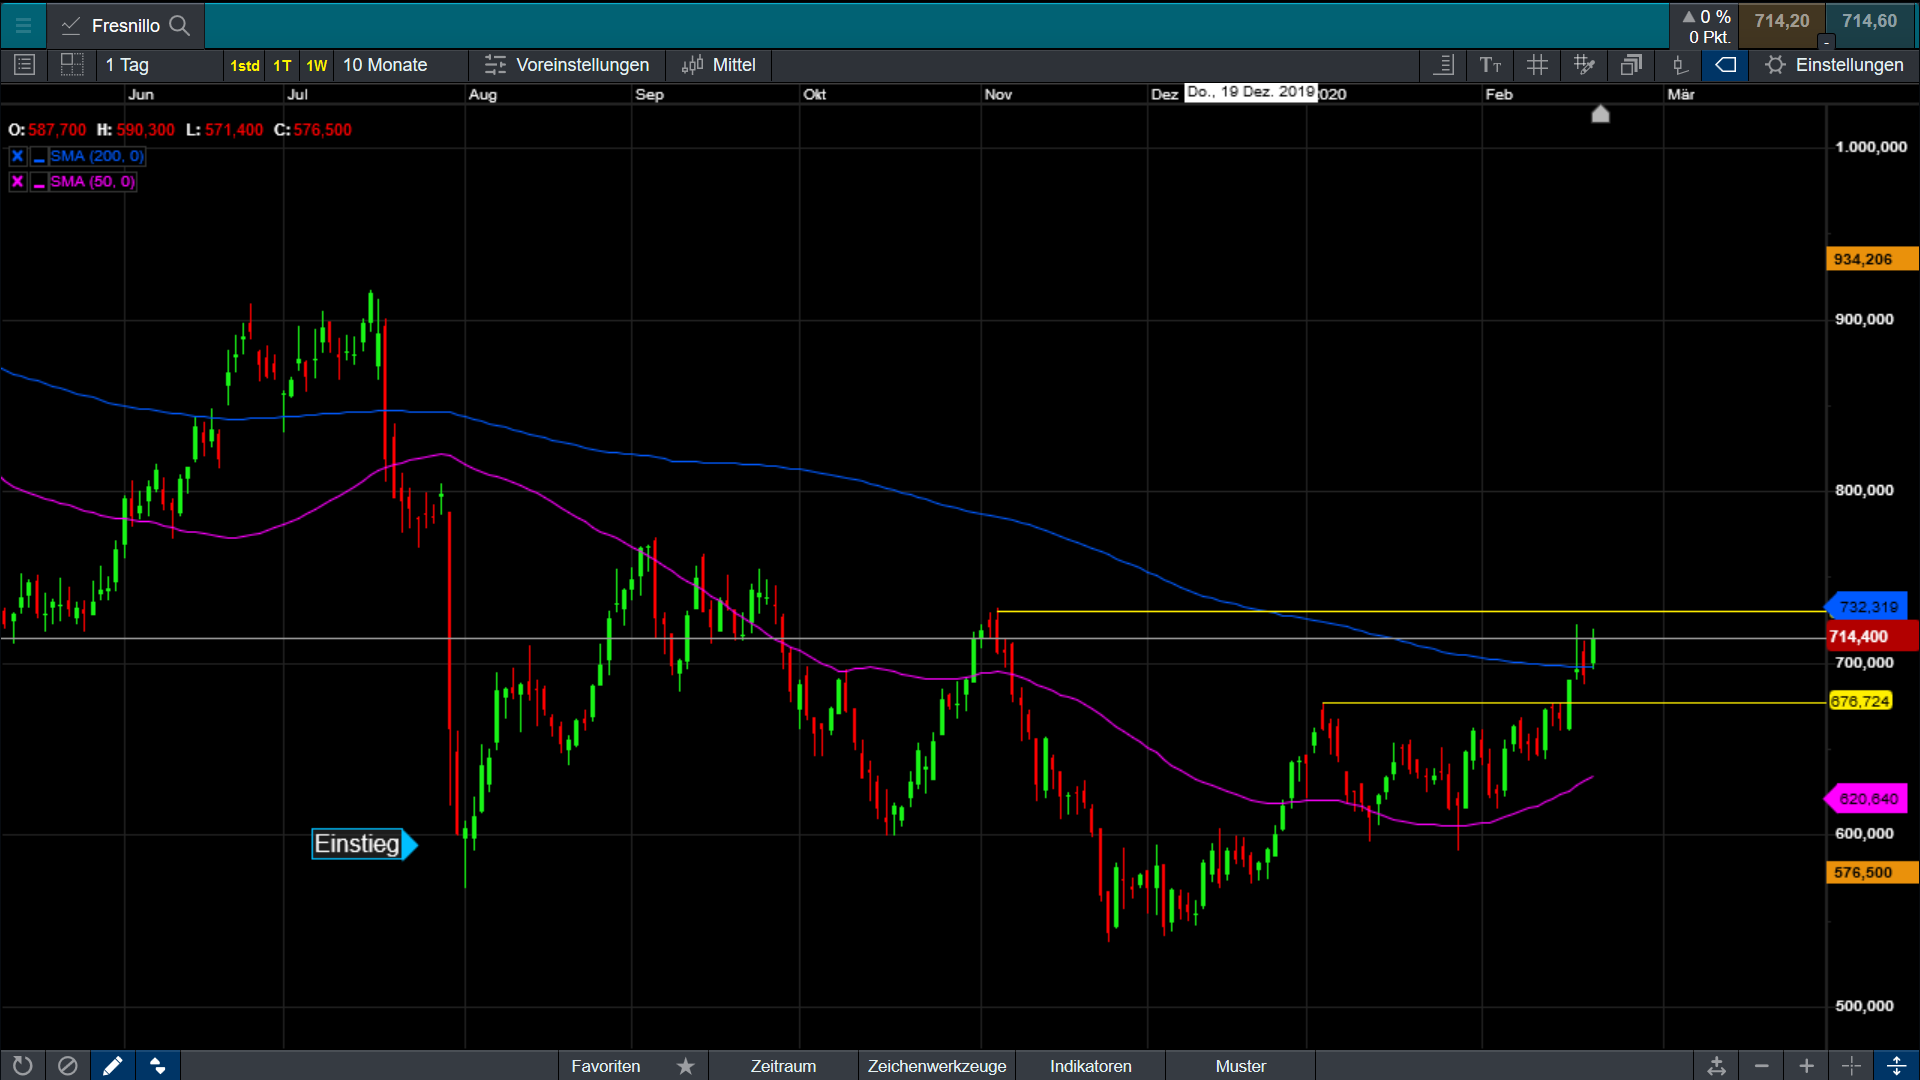
Task: Open the Zeichenwerkzeuge tab
Action: (937, 1066)
